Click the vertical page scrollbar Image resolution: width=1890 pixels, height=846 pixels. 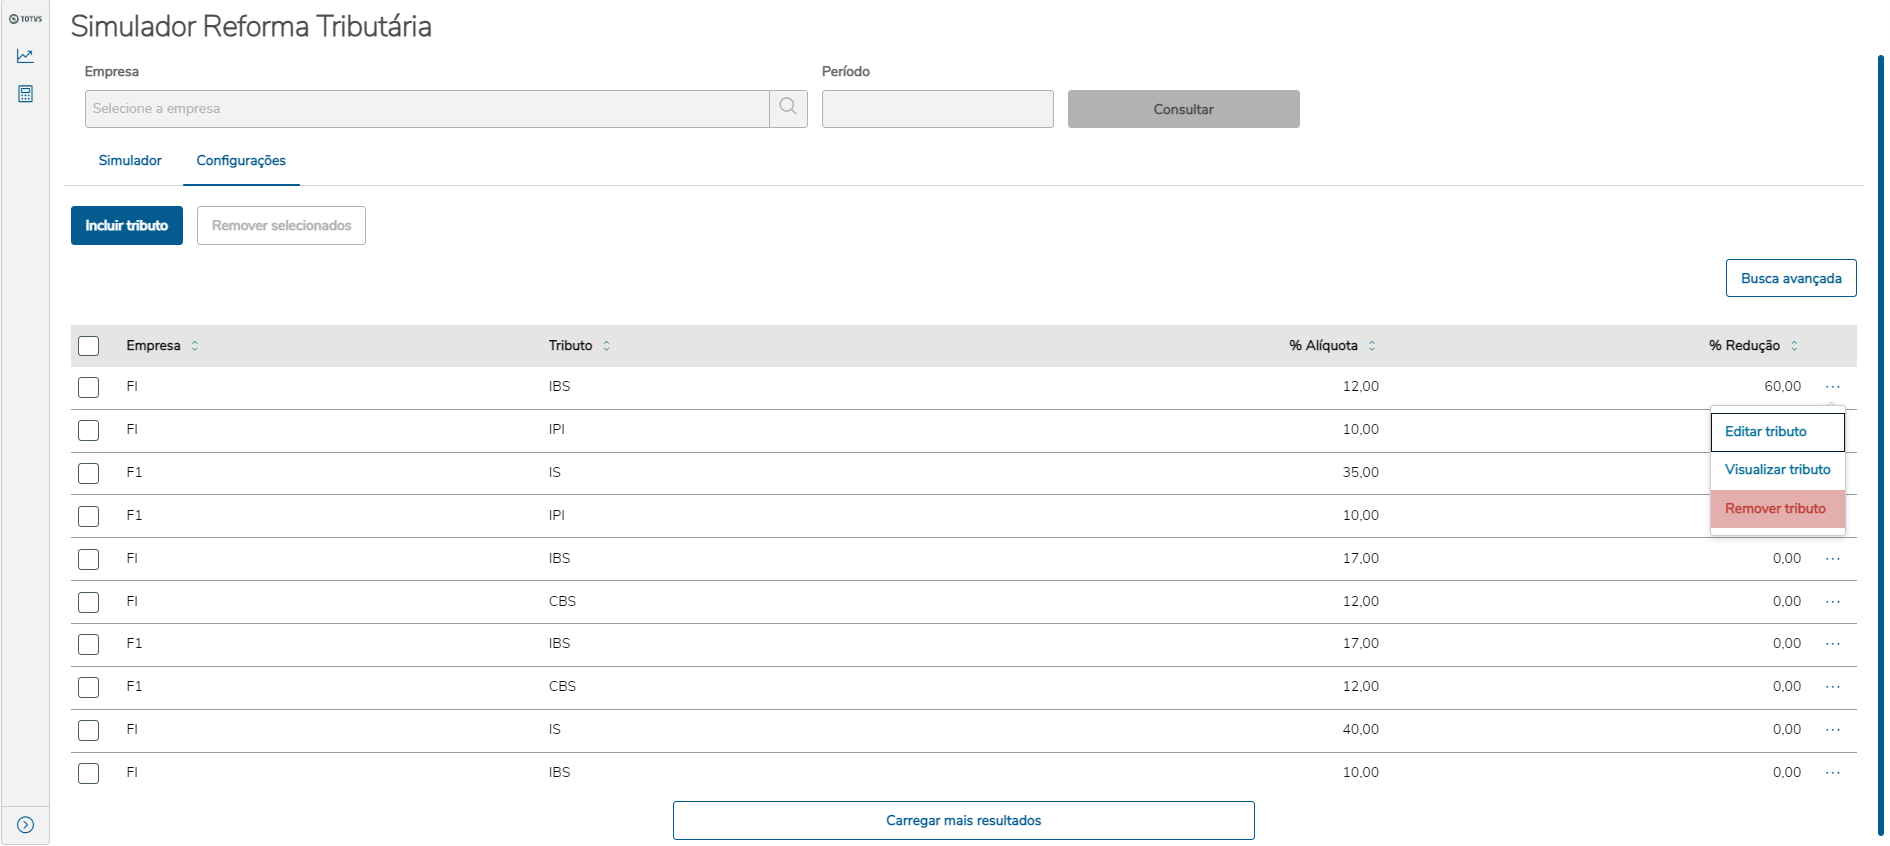(x=1880, y=440)
